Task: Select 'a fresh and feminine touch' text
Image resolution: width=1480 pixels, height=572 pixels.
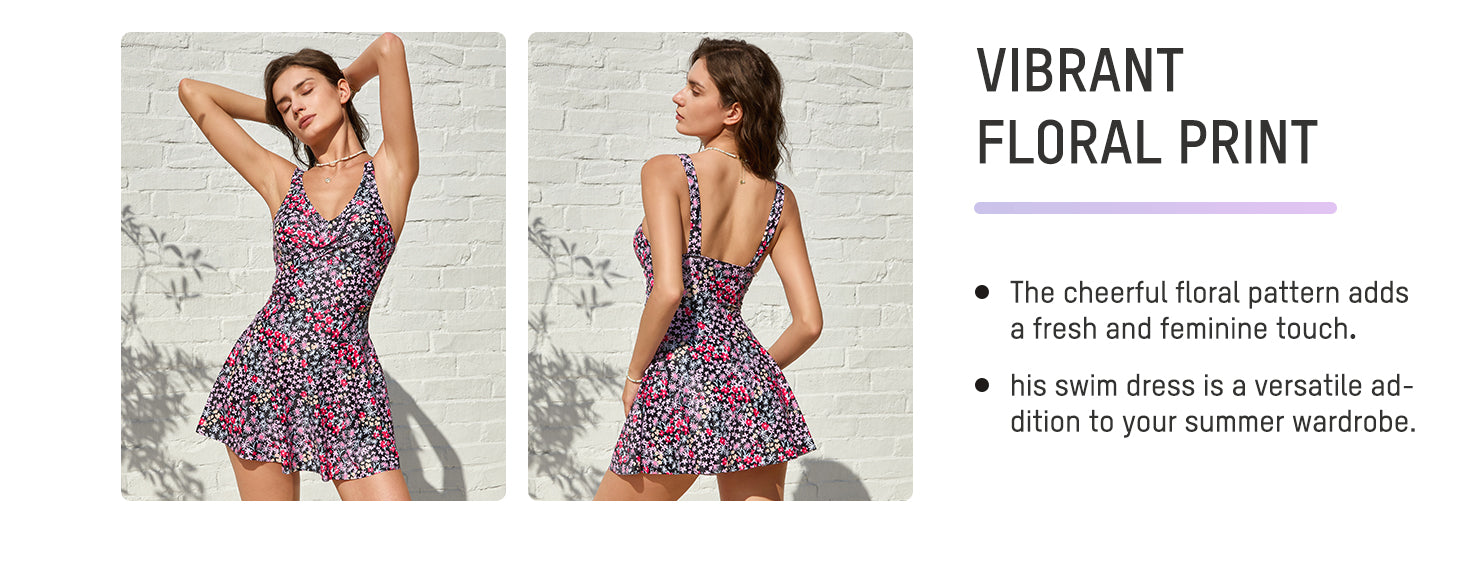Action: [1182, 329]
